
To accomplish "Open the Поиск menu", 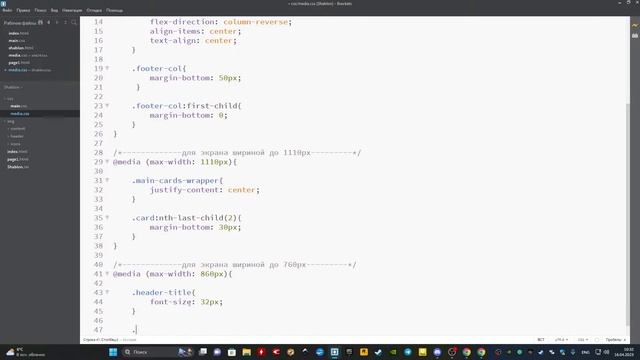I will click(x=40, y=10).
